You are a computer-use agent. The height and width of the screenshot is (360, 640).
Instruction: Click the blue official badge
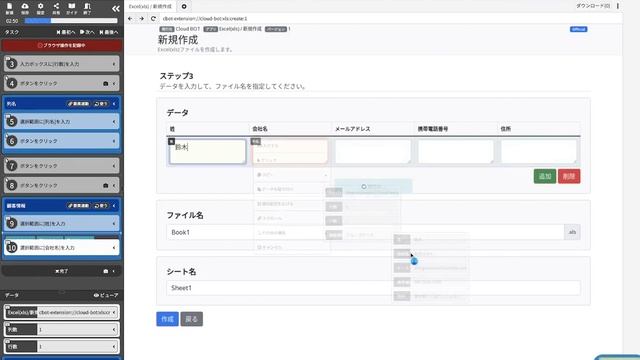coord(578,29)
